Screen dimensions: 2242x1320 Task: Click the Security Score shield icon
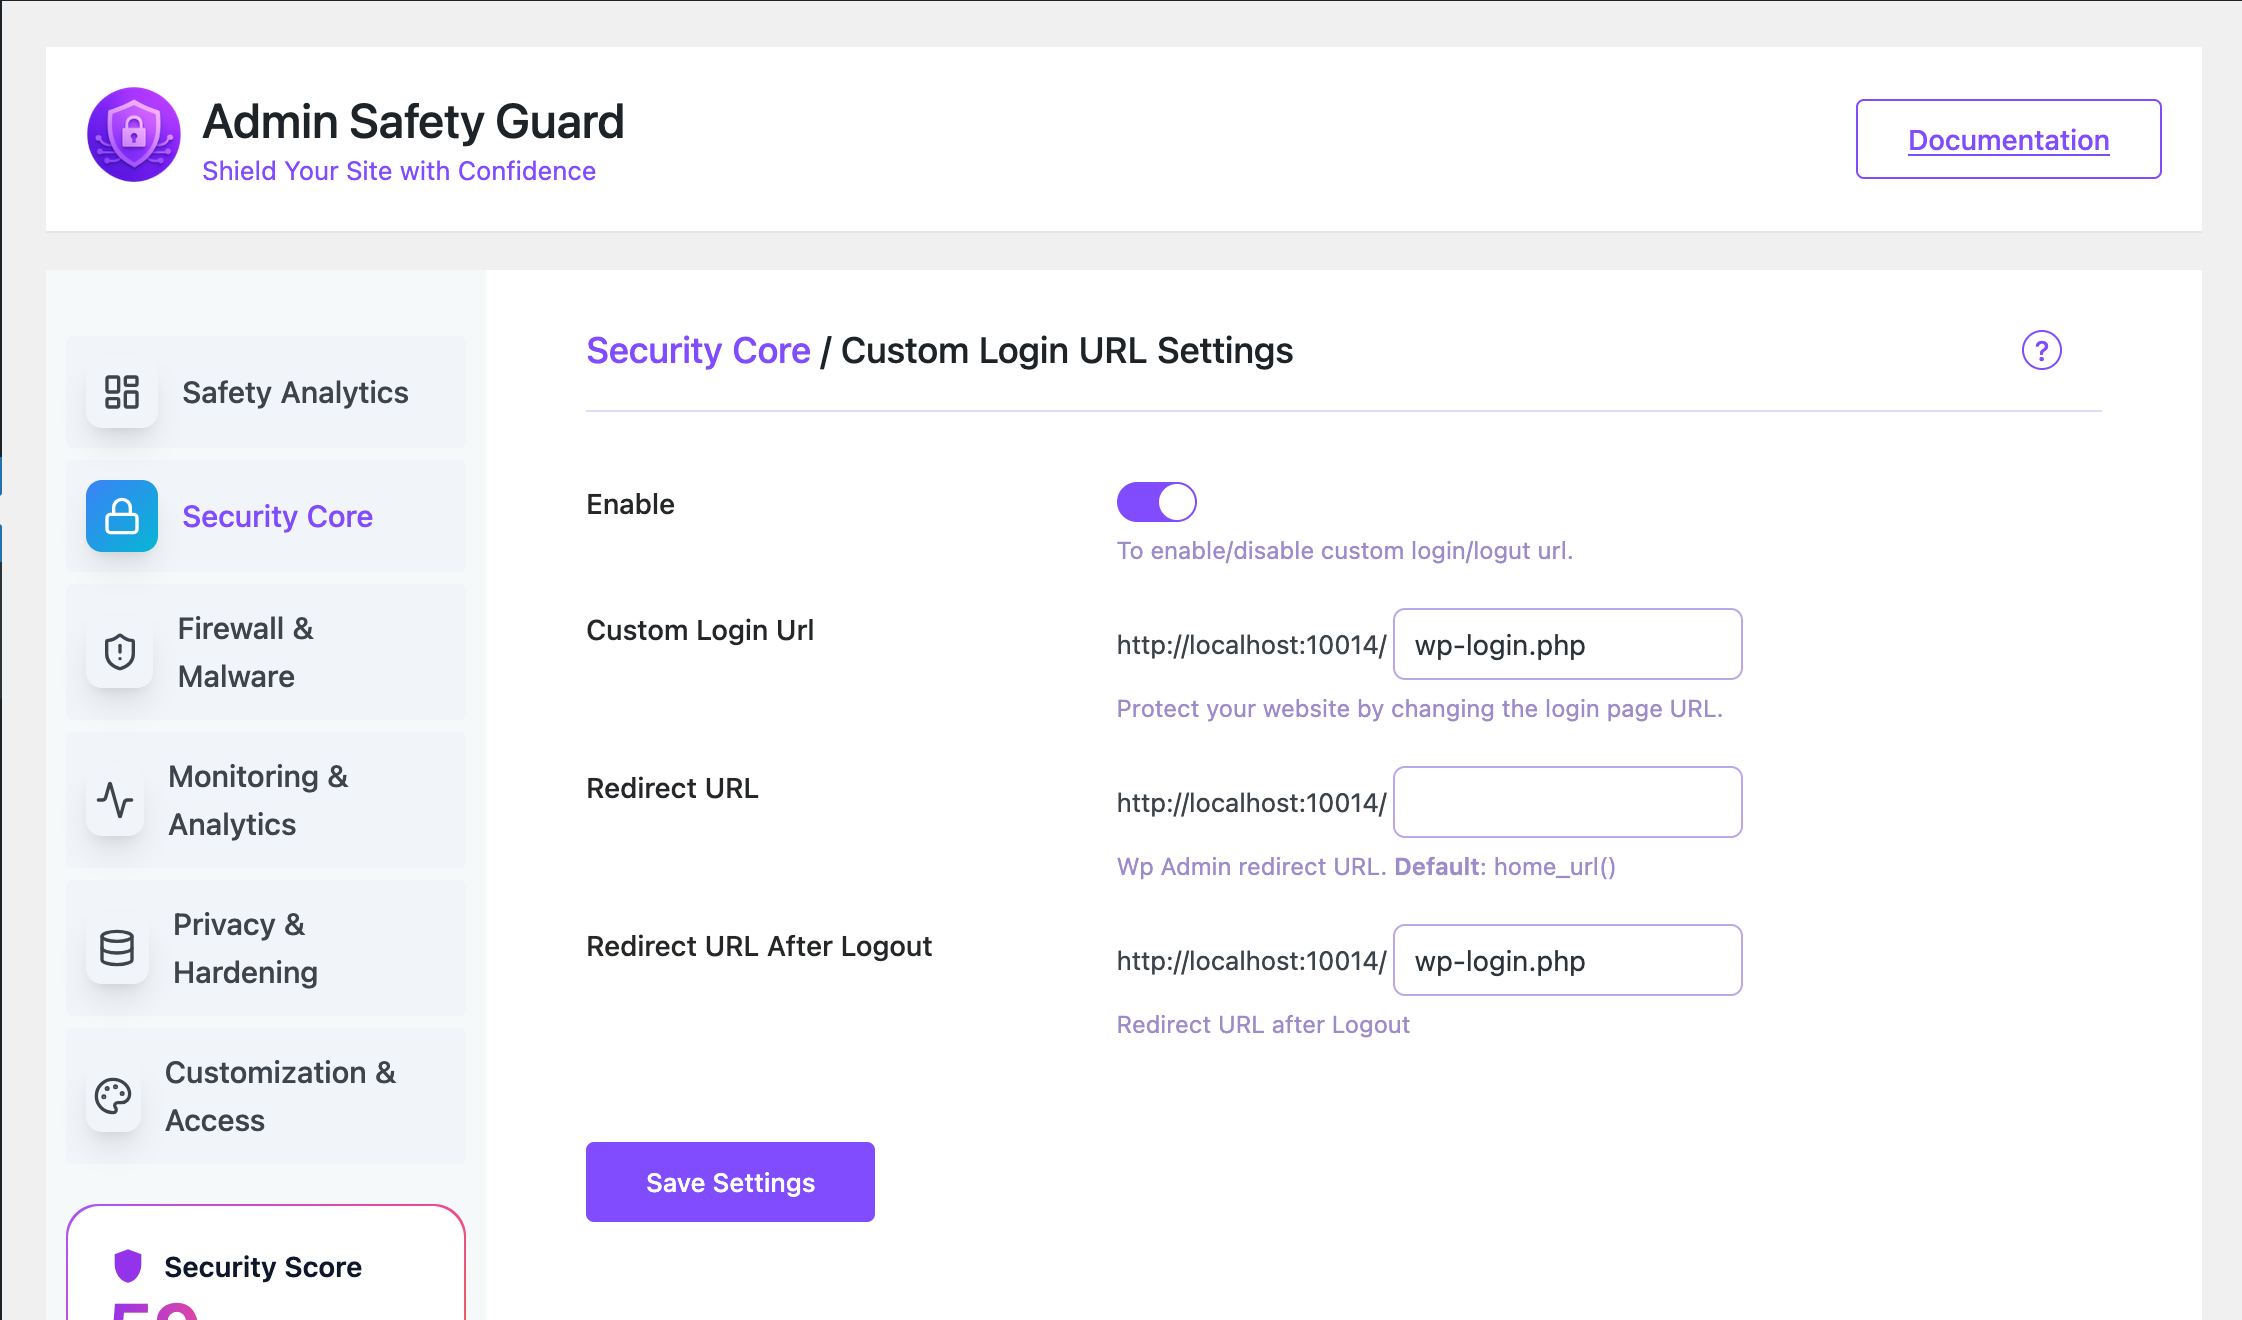tap(128, 1266)
